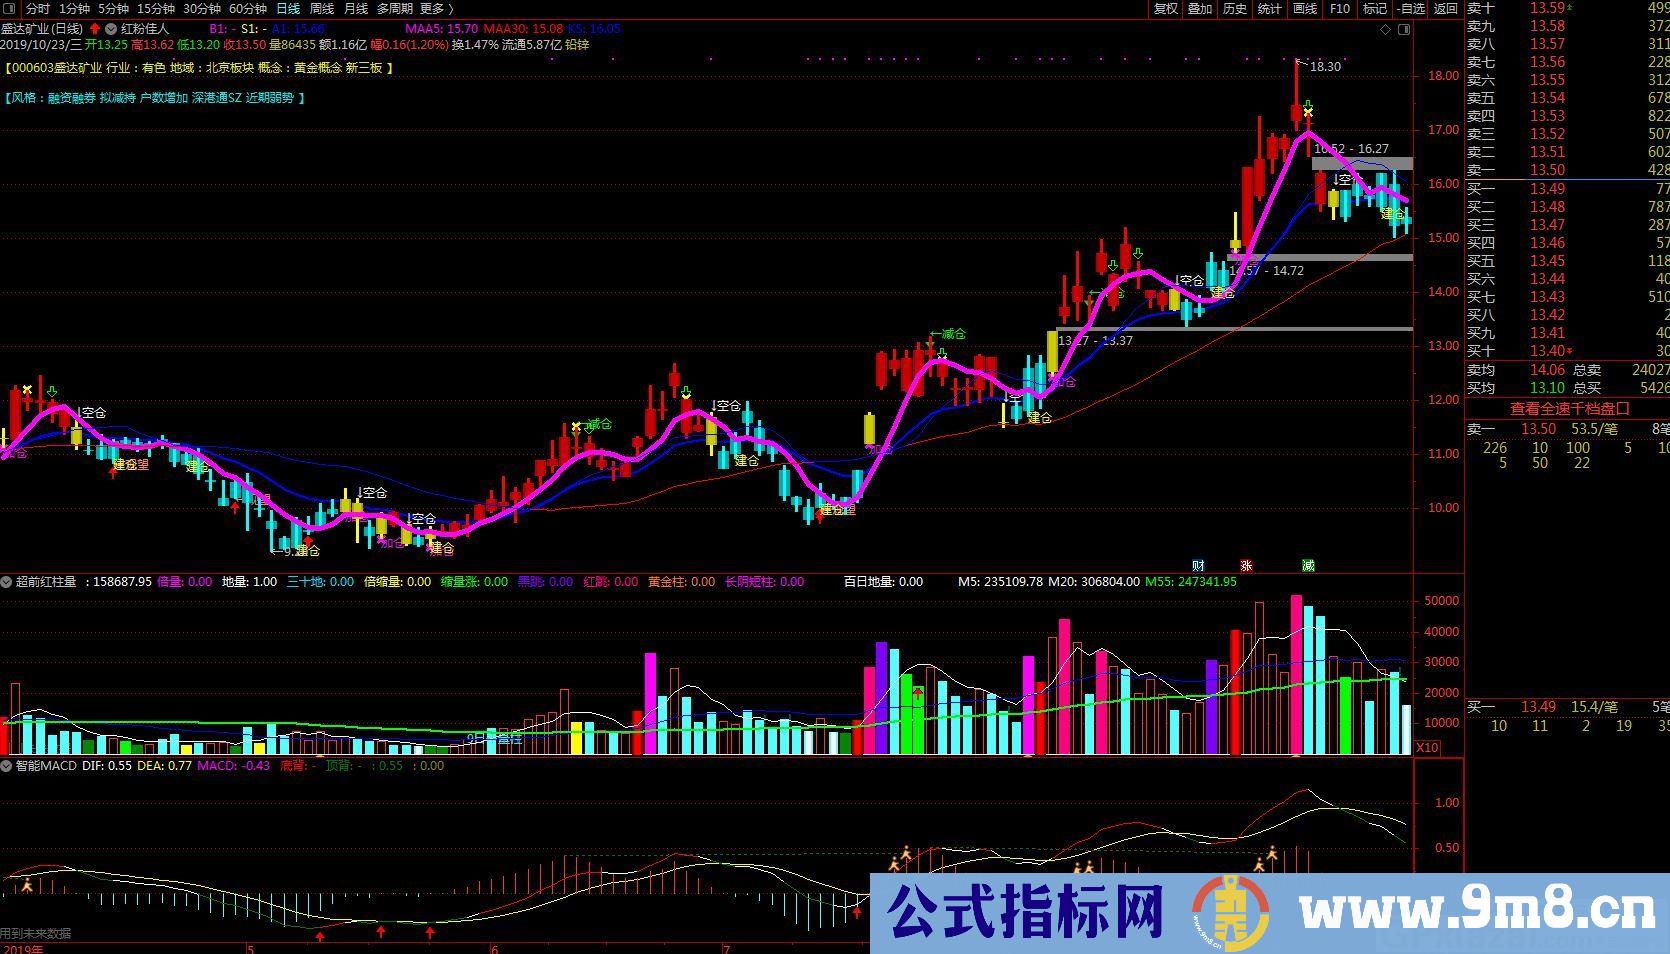1670x954 pixels.
Task: Select the 60分钟 period tab
Action: coord(247,9)
